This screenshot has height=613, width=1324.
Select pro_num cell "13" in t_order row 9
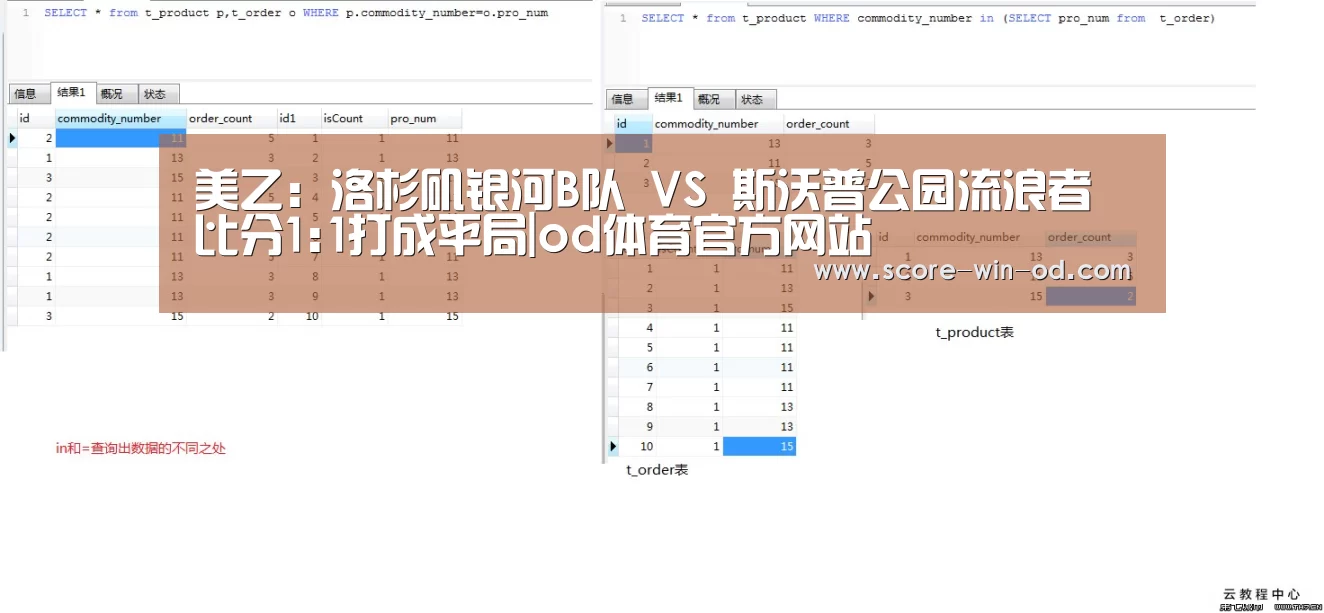(x=759, y=427)
